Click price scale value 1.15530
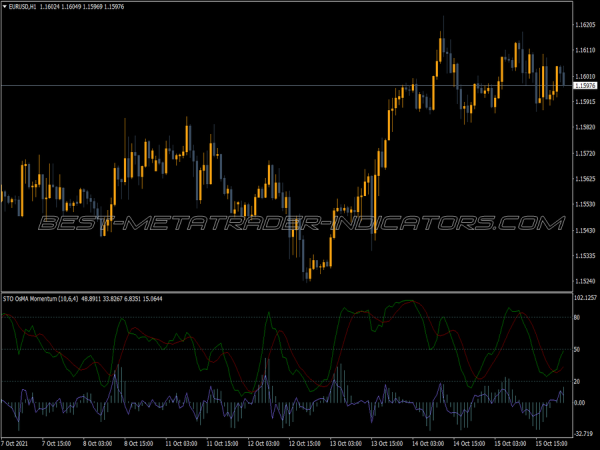Image resolution: width=600 pixels, height=450 pixels. click(x=585, y=204)
